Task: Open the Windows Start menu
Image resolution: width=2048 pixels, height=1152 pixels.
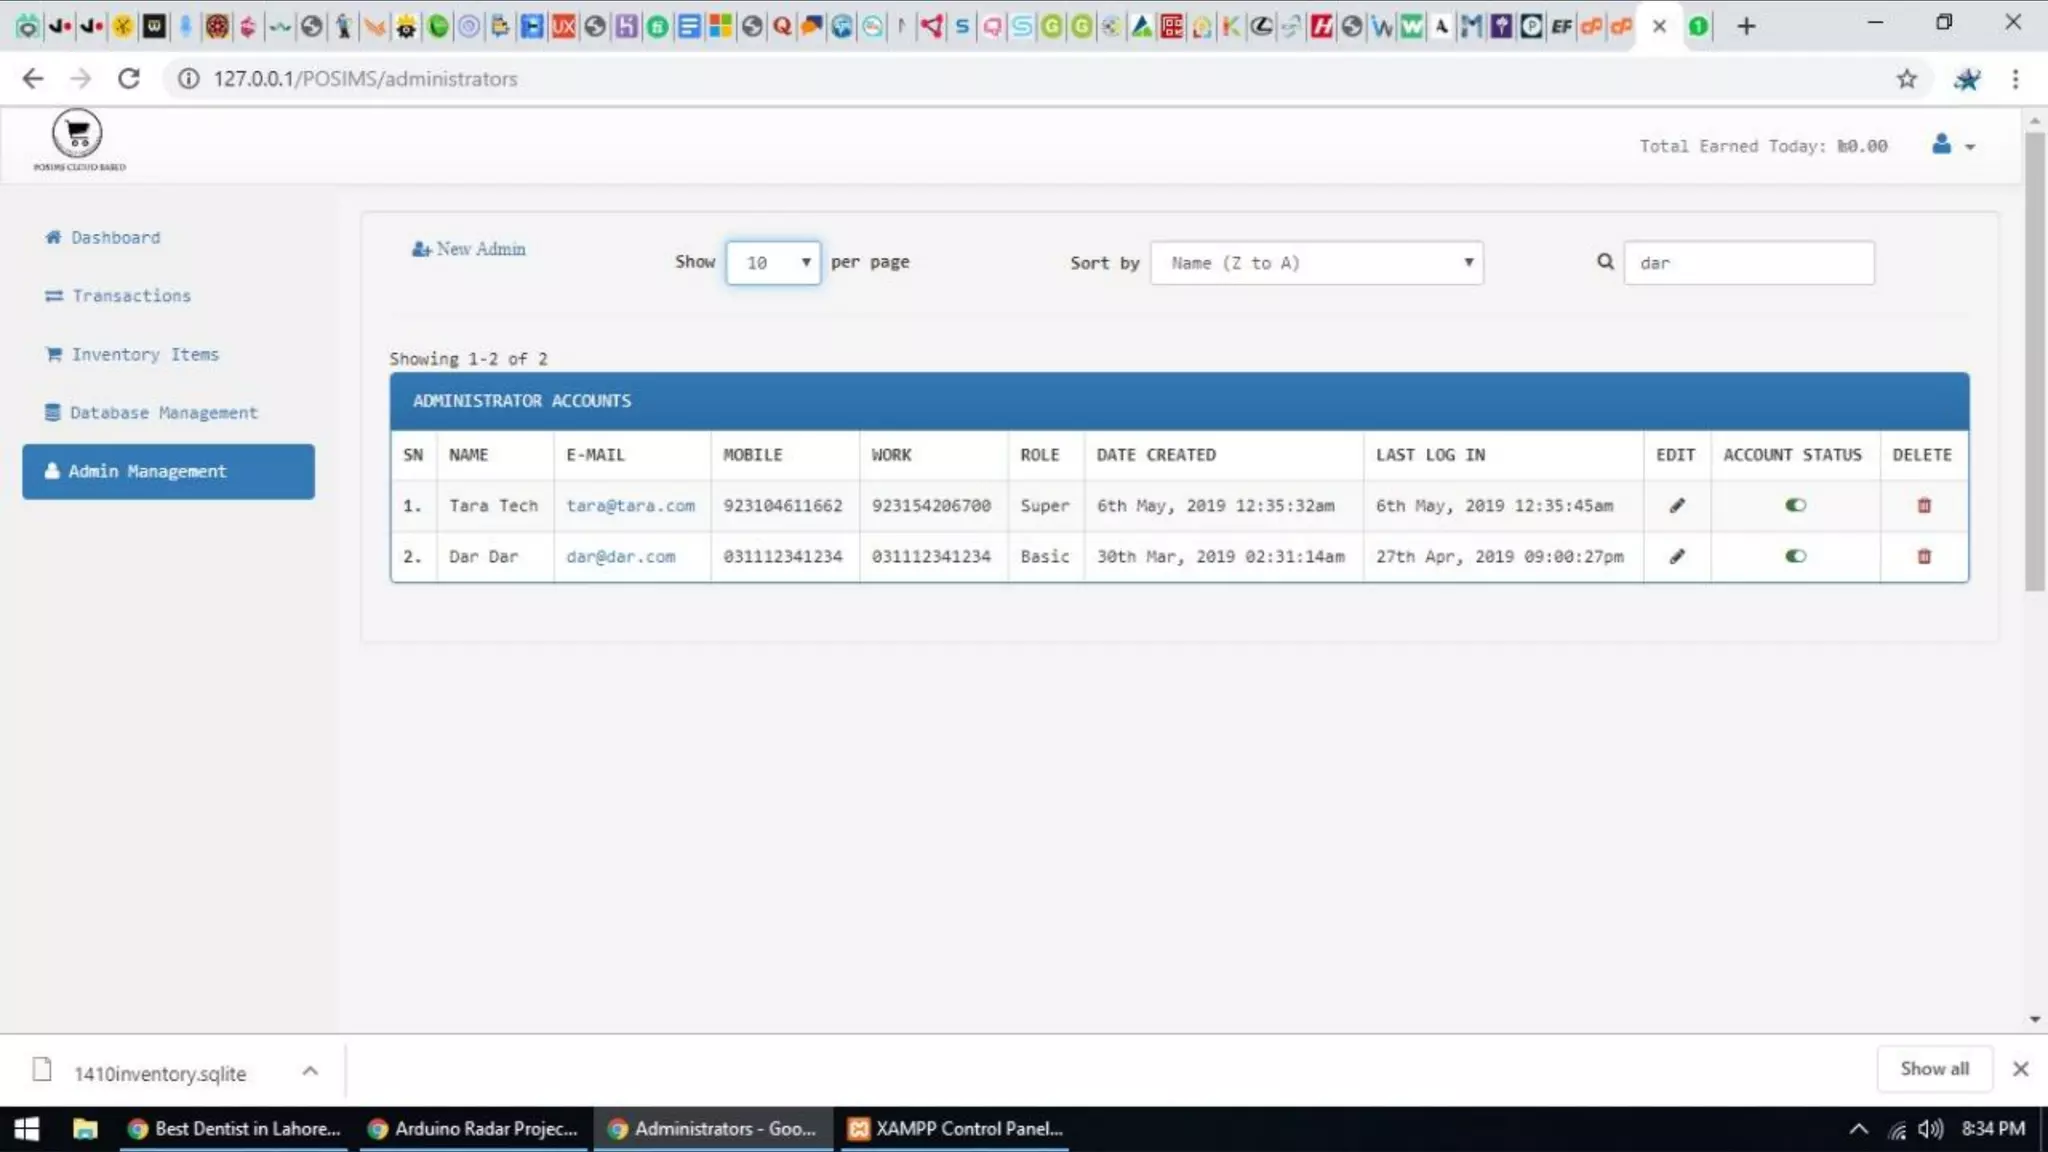Action: coord(26,1129)
